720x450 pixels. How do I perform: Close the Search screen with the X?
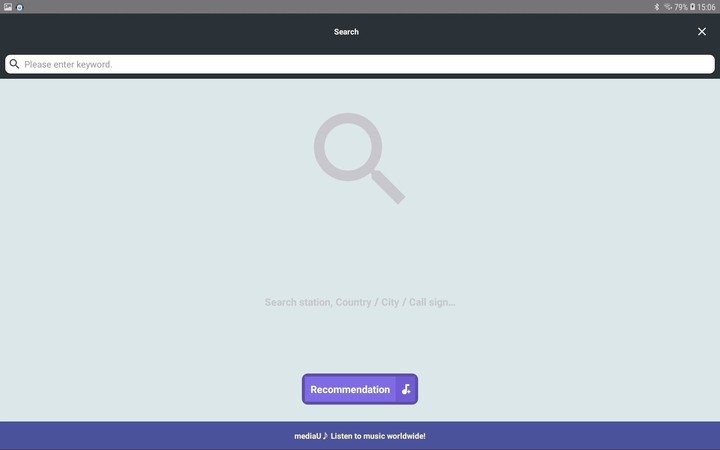(x=701, y=32)
